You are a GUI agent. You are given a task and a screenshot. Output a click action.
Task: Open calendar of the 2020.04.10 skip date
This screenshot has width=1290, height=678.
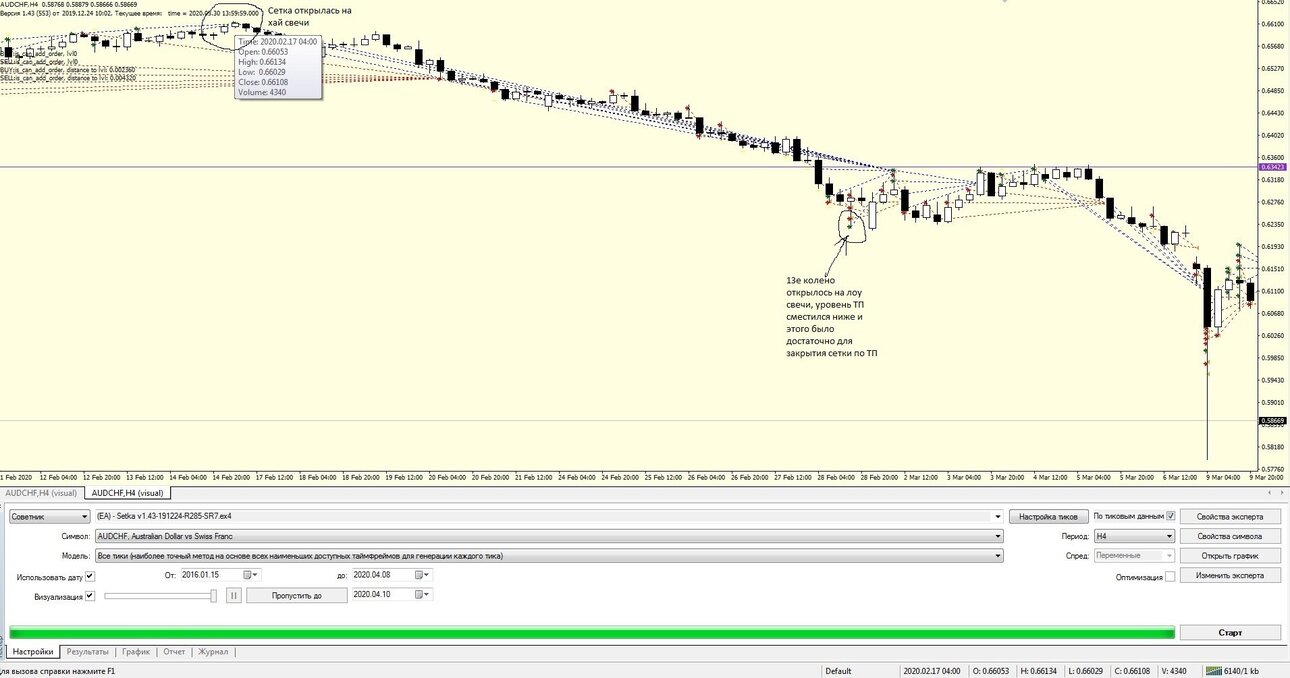[424, 594]
